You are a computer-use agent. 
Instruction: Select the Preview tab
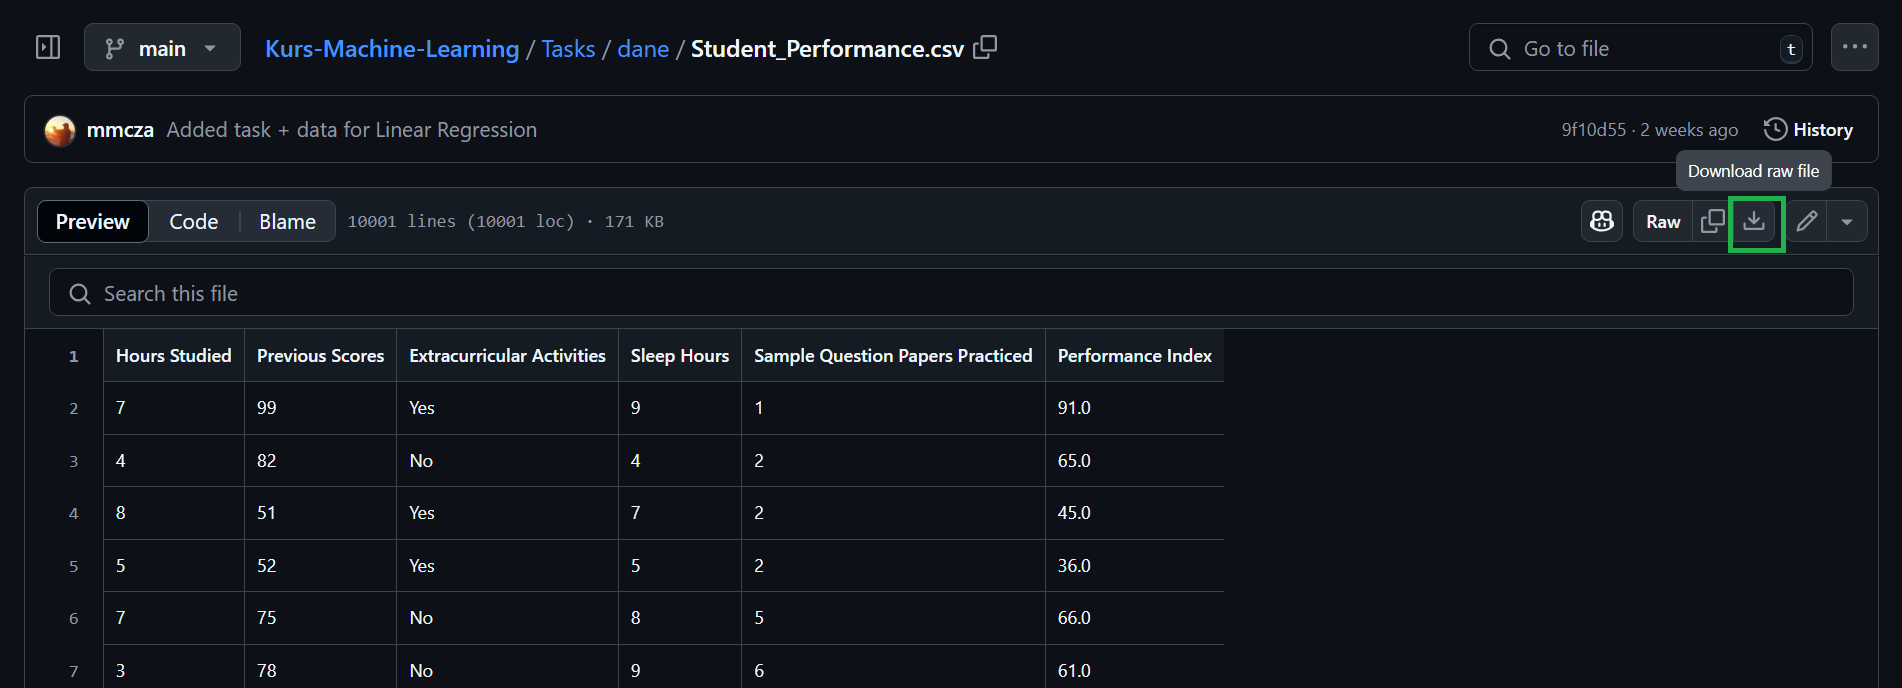tap(93, 221)
